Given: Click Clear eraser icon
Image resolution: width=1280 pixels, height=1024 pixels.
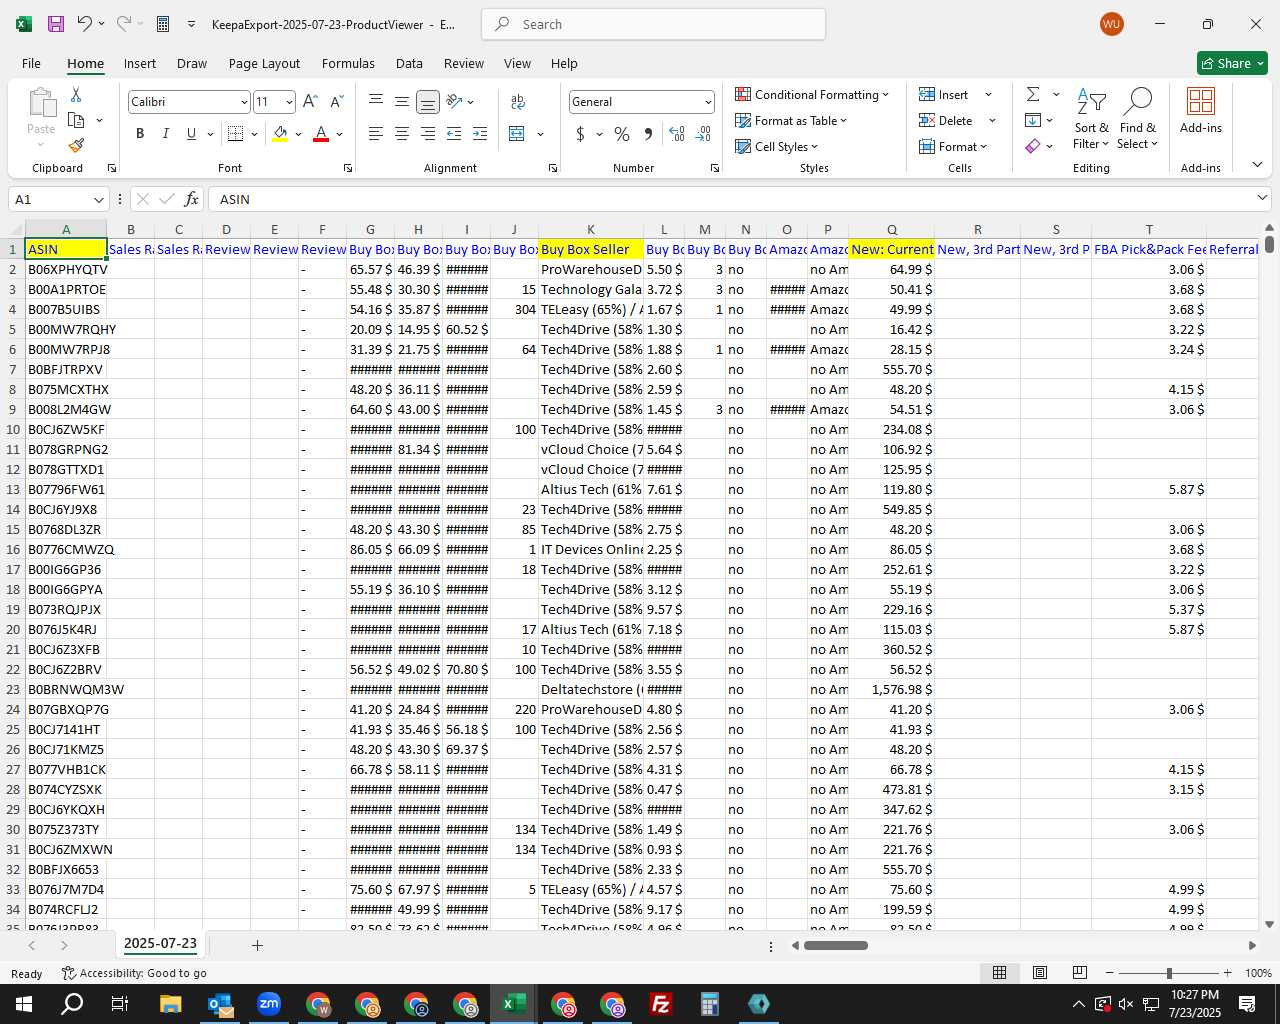Looking at the screenshot, I should (x=1033, y=146).
